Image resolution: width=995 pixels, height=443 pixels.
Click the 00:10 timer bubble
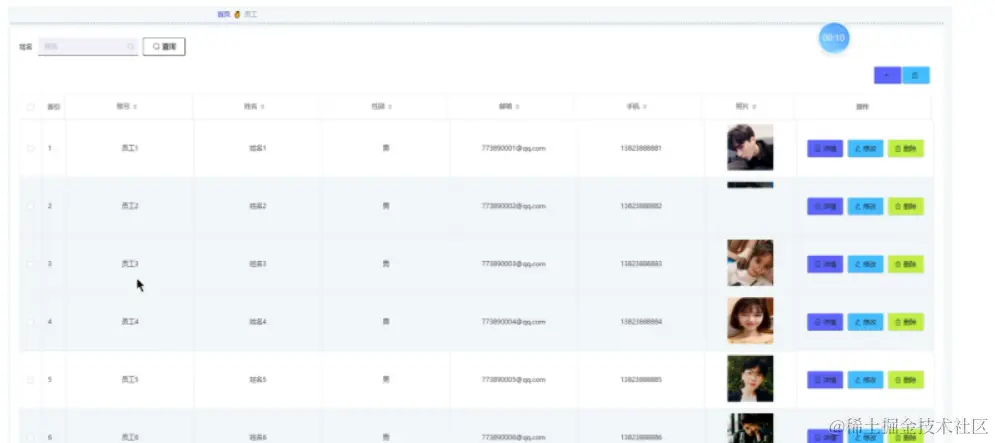pyautogui.click(x=833, y=38)
